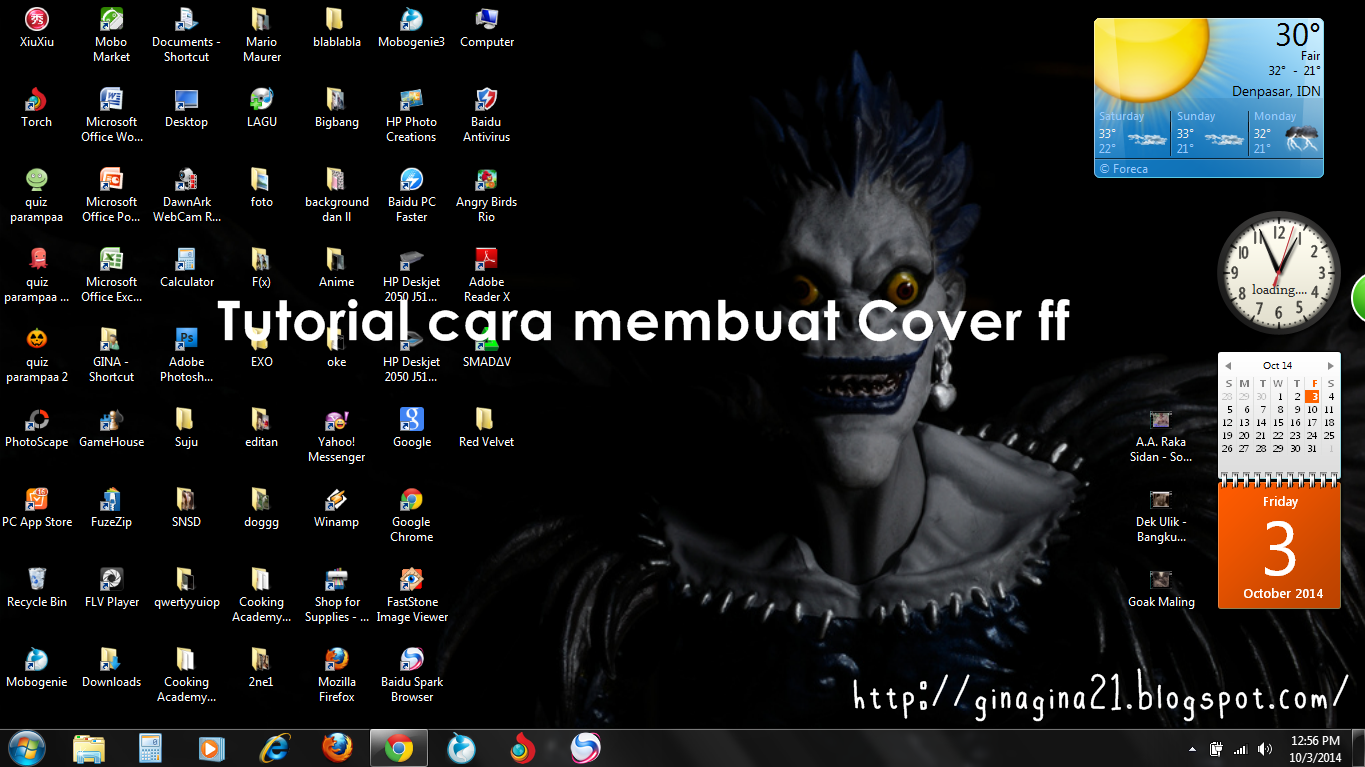The image size is (1365, 767).
Task: Click the 2ne1 folder
Action: pos(261,667)
